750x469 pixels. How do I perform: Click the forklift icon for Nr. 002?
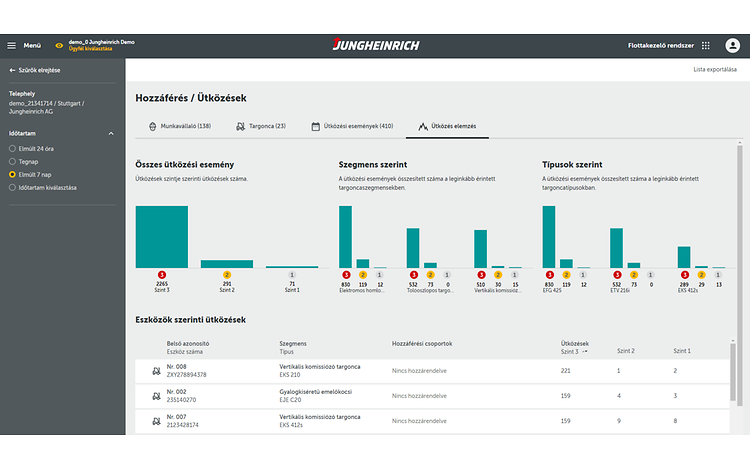coord(156,396)
